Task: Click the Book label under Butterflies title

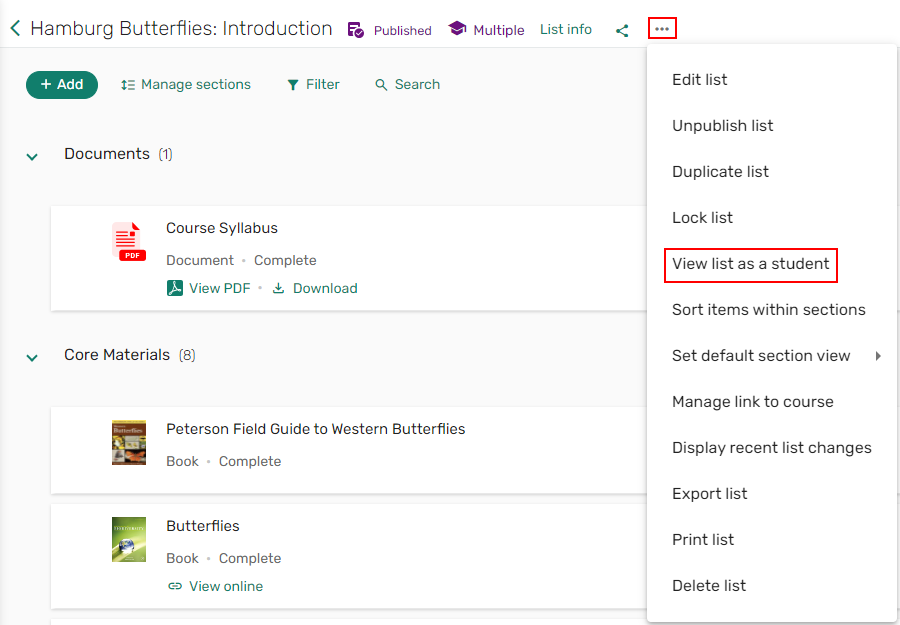Action: click(x=183, y=558)
